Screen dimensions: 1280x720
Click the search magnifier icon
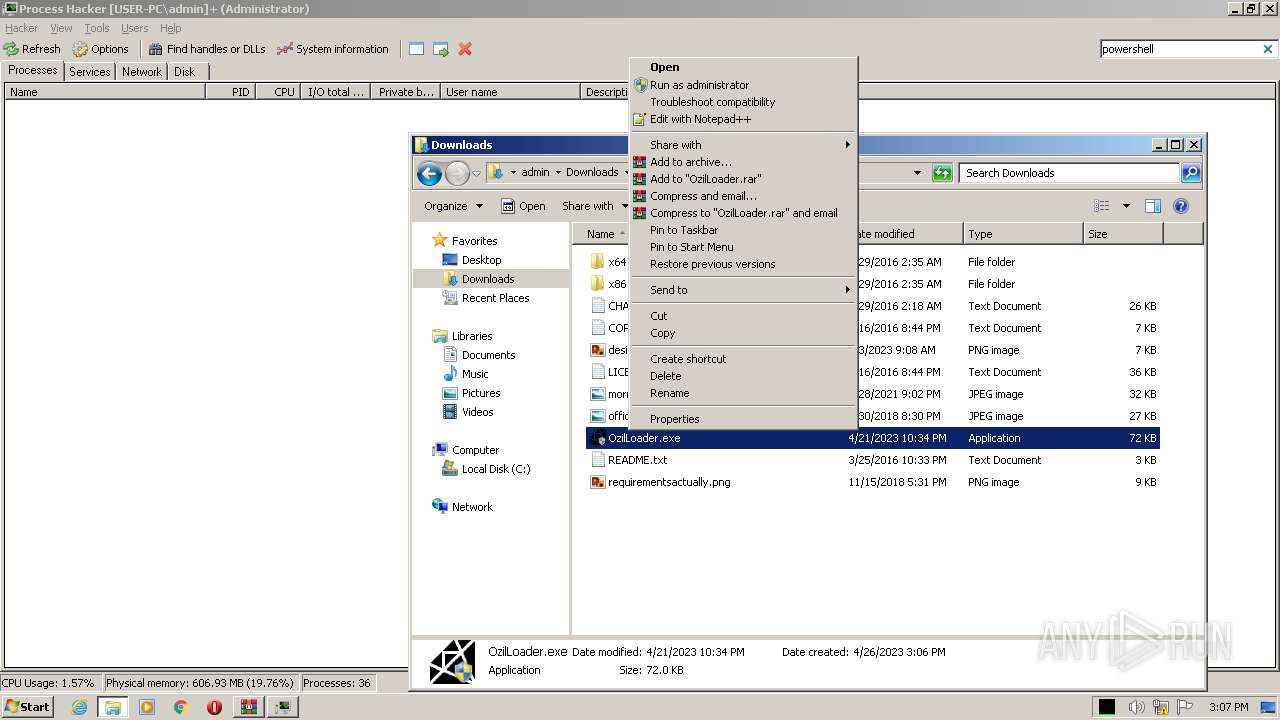[1191, 173]
